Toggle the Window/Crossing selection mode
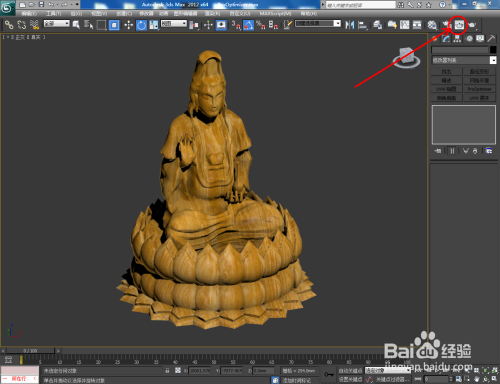 coord(114,25)
